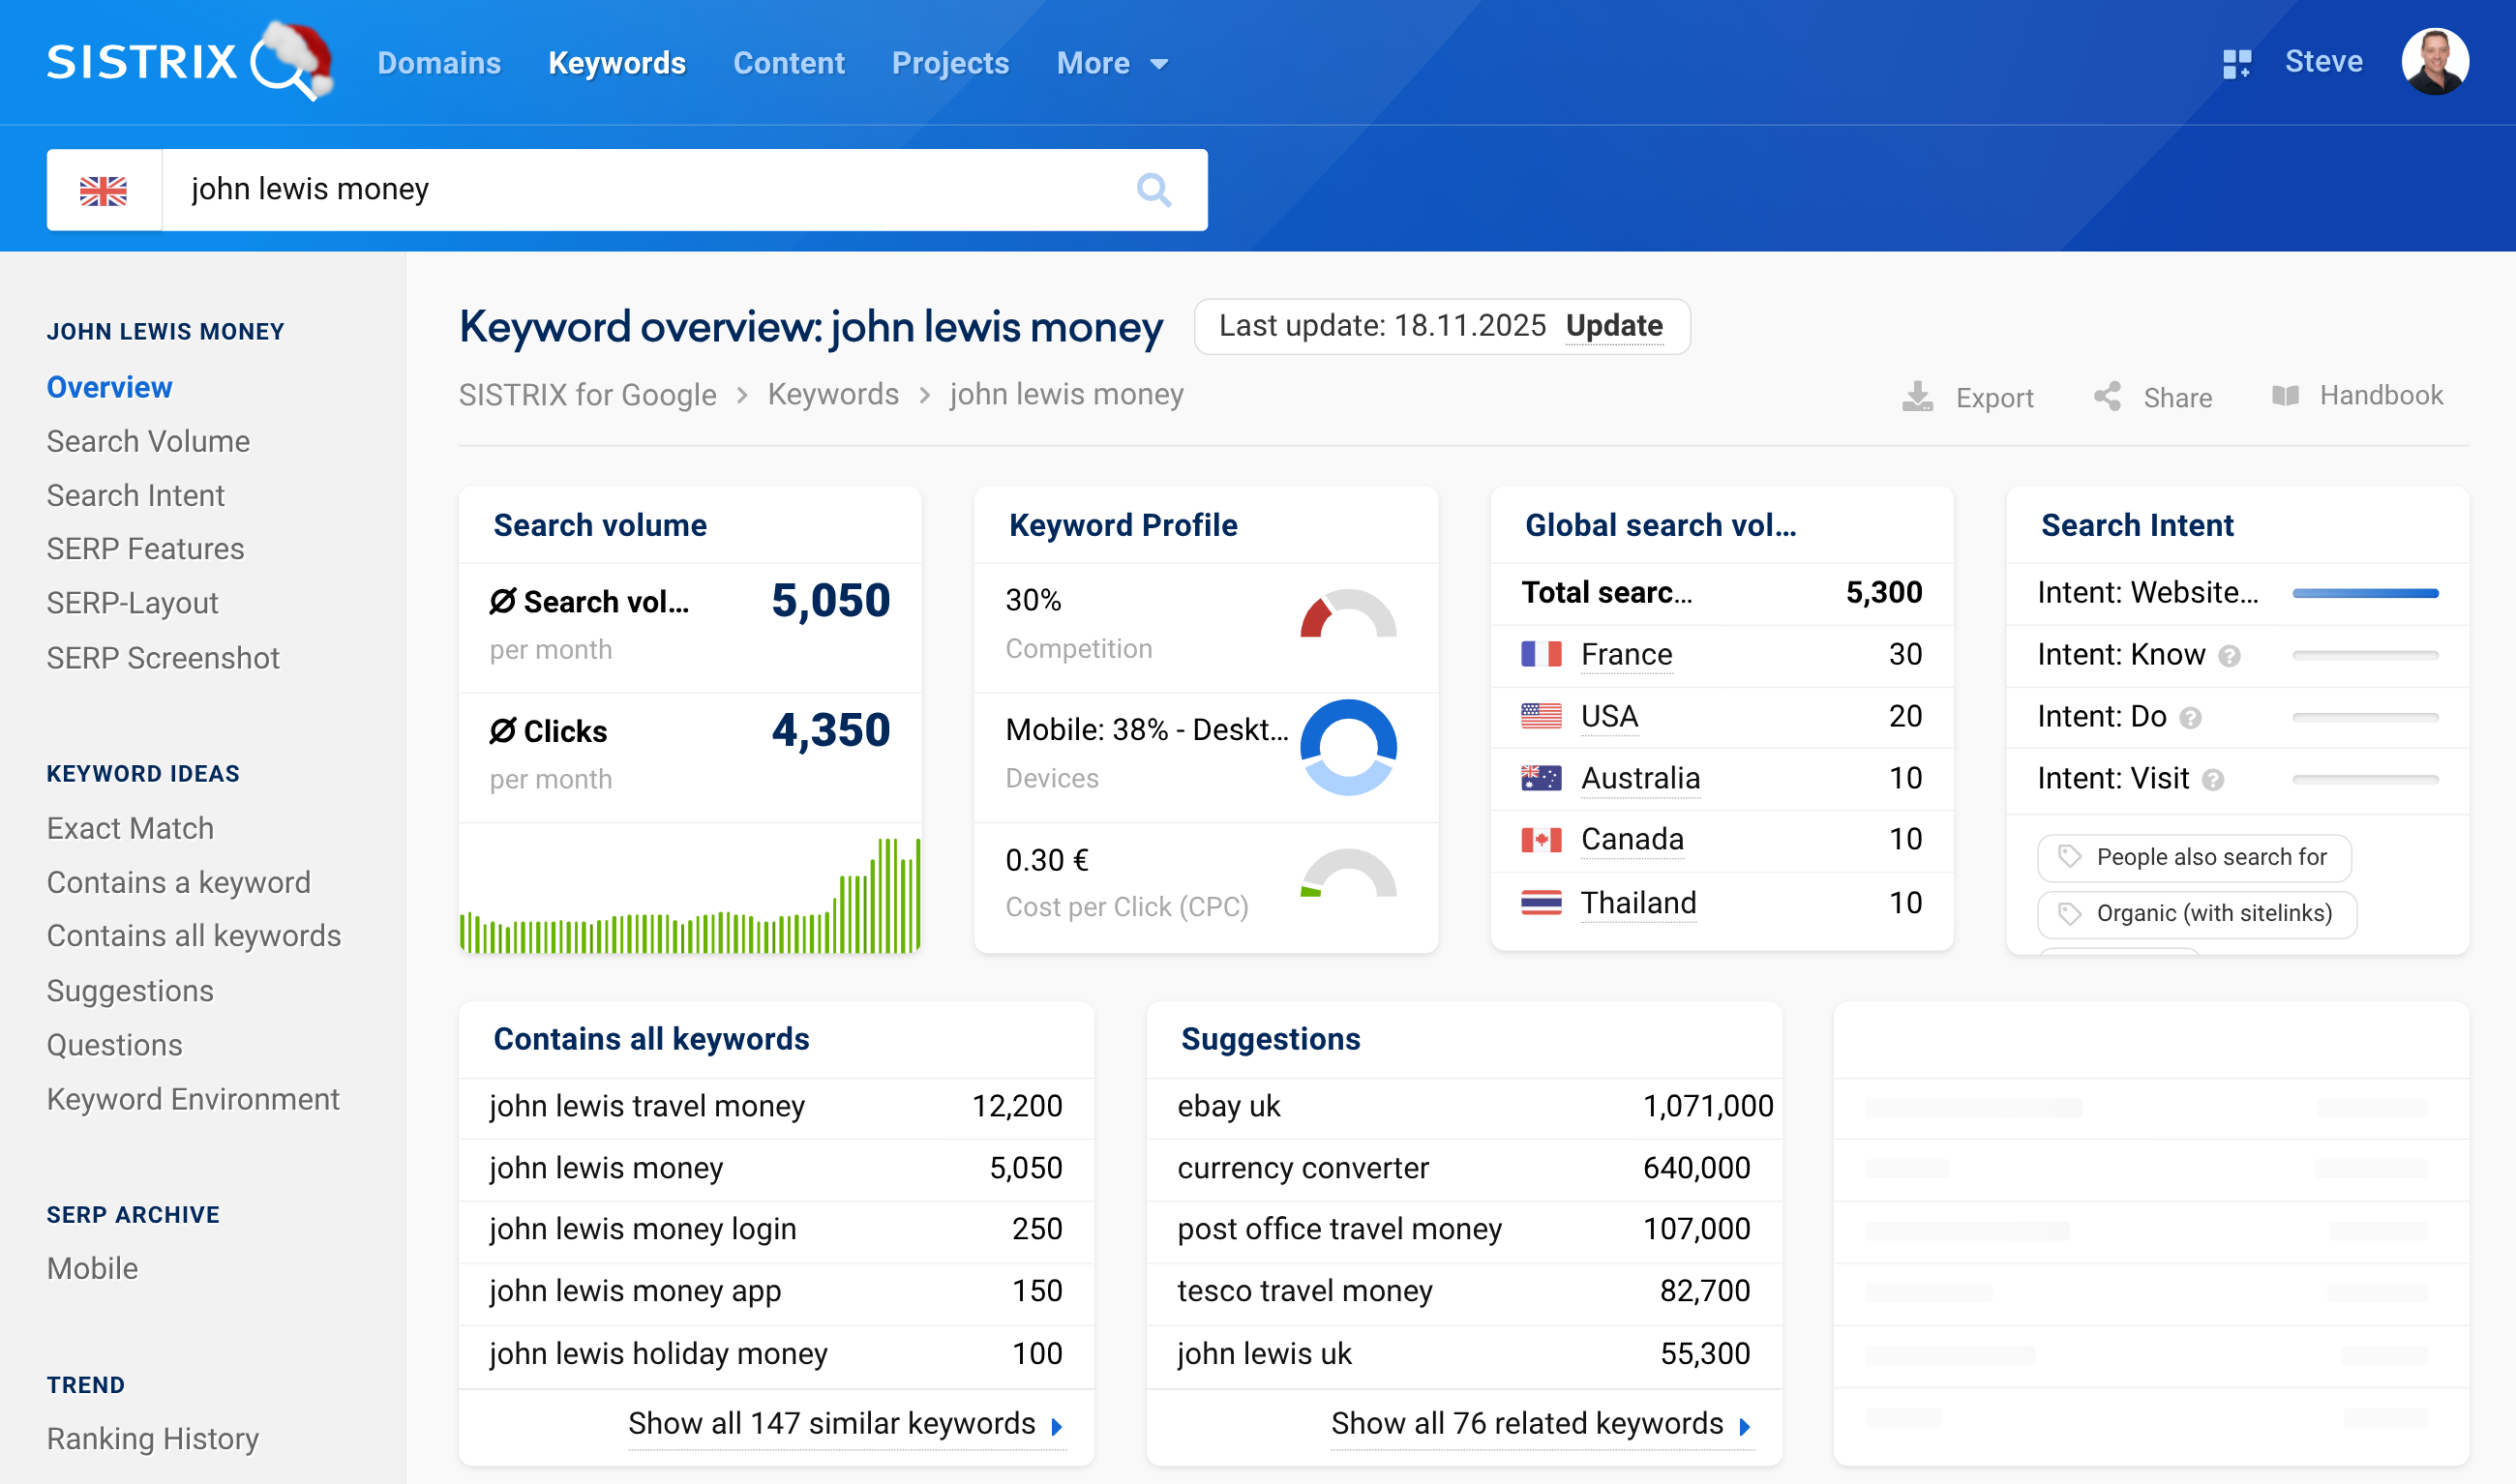Open the apps grid icon beside Steve
The image size is (2516, 1484).
[2236, 63]
